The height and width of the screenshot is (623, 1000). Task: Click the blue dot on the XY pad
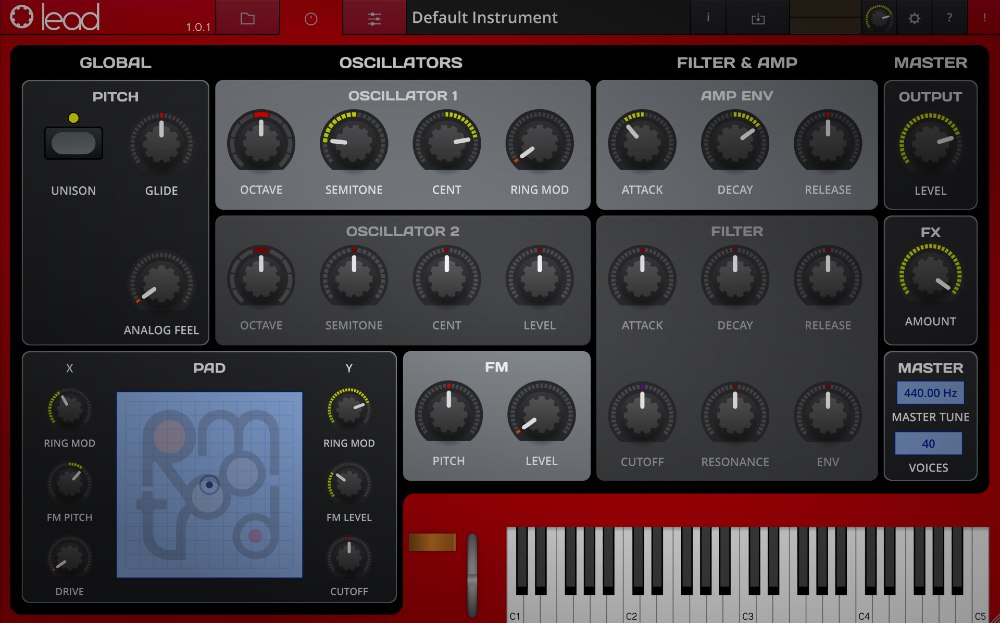coord(207,484)
